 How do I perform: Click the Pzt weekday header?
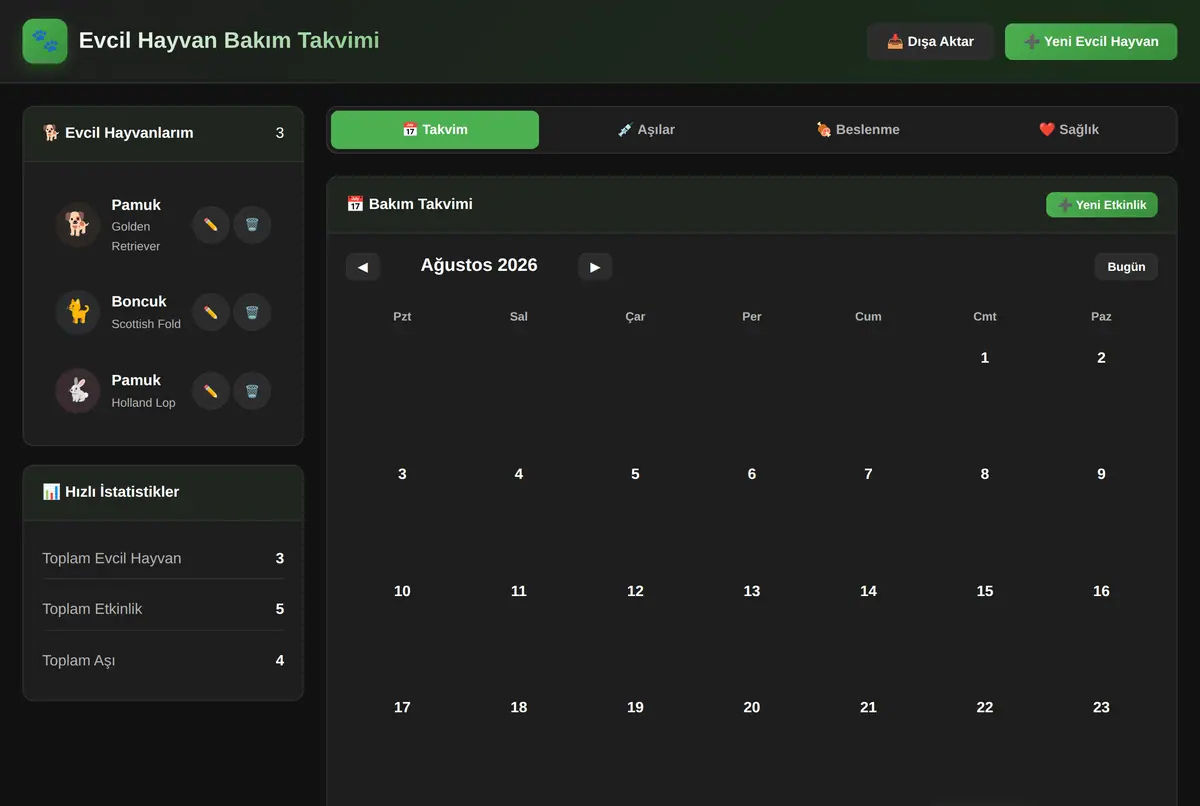pos(402,317)
